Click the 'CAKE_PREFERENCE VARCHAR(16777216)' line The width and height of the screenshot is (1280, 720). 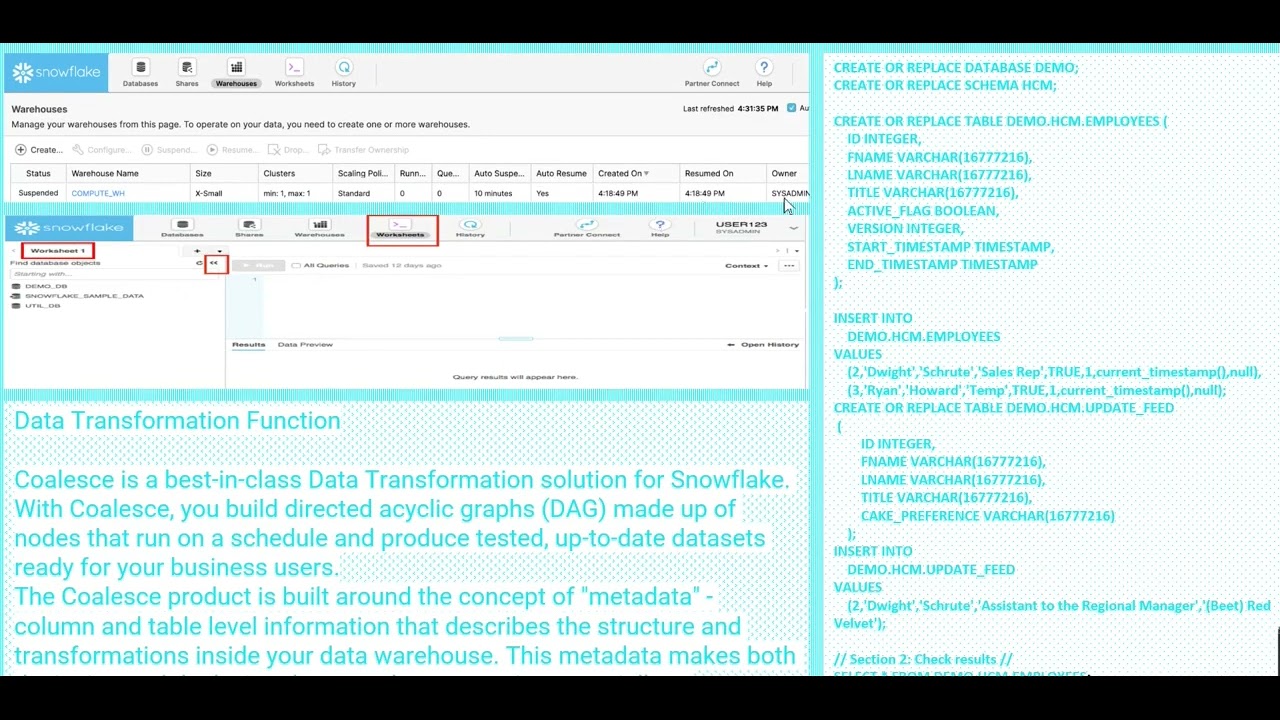point(988,516)
